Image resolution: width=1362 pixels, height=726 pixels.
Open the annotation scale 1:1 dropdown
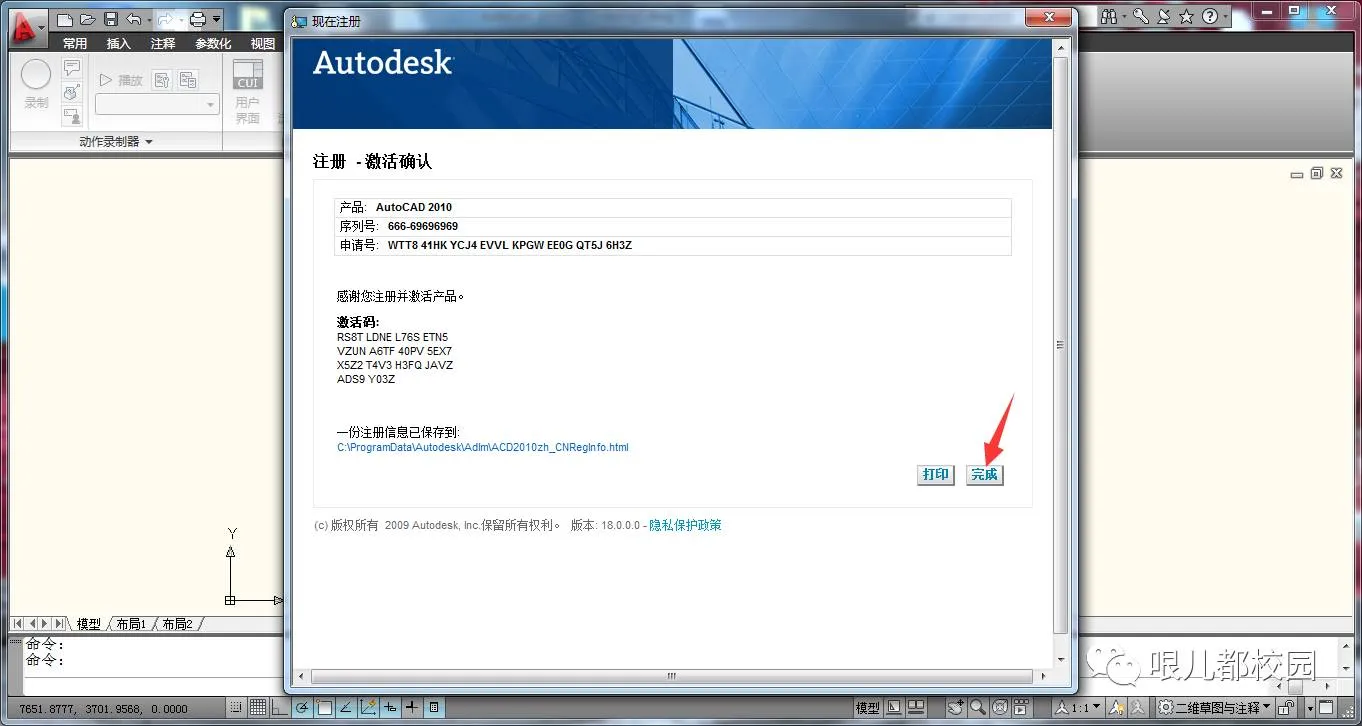(1077, 708)
